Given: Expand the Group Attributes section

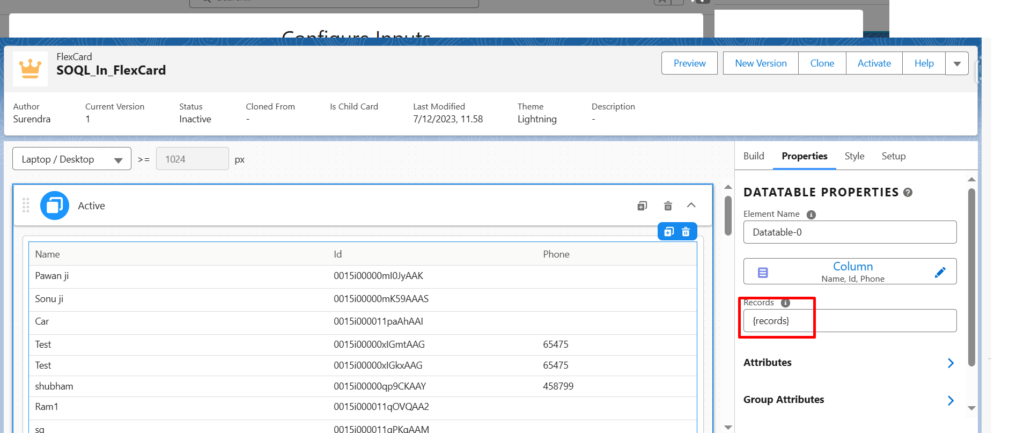Looking at the screenshot, I should pos(849,400).
